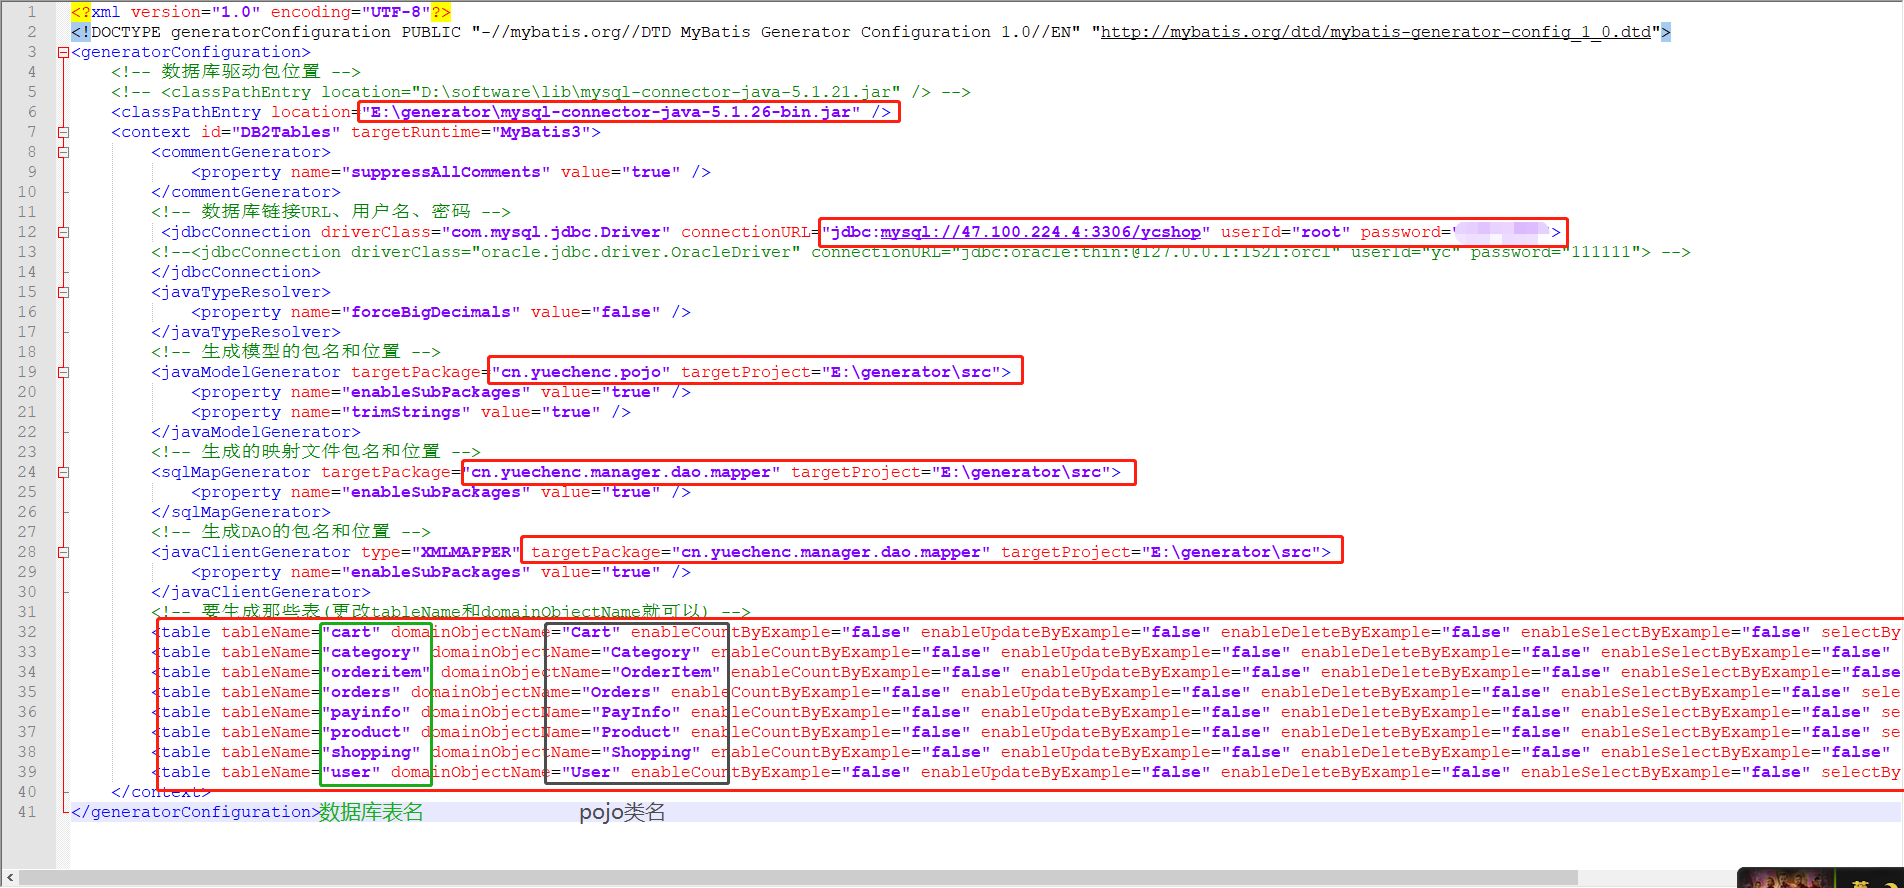The height and width of the screenshot is (888, 1904).
Task: Click the horizontal scrollbar thumb
Action: click(798, 878)
